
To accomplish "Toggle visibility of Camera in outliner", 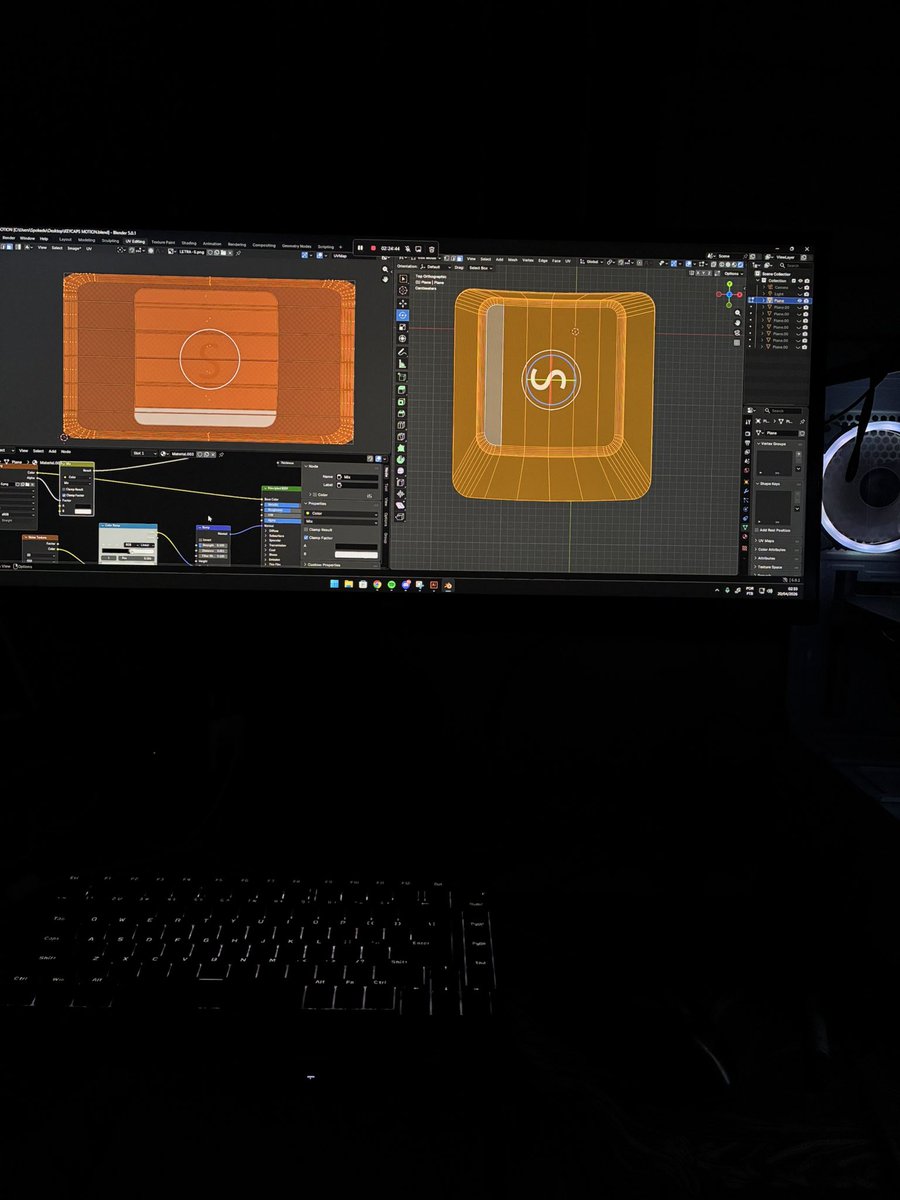I will click(800, 287).
